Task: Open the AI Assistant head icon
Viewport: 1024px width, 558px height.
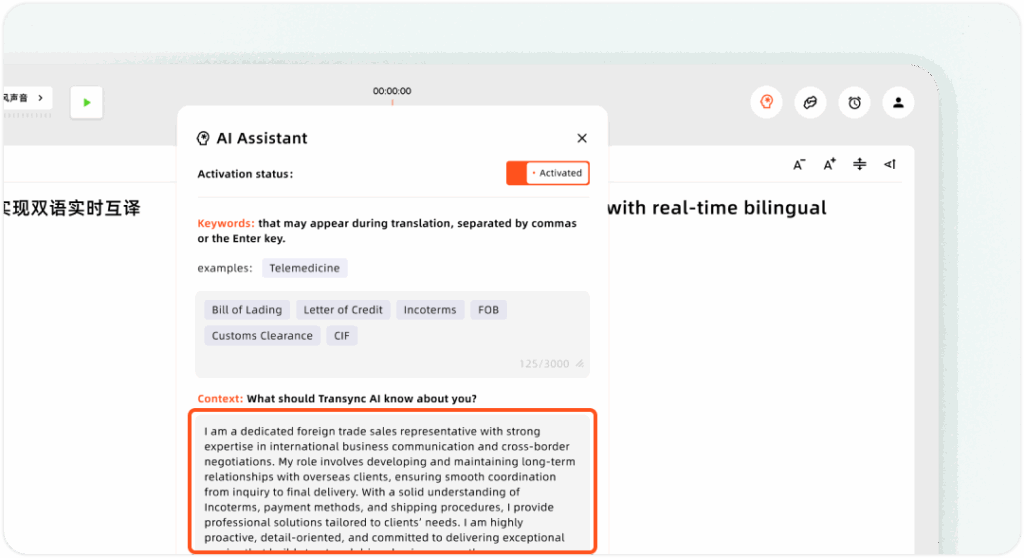Action: point(766,102)
